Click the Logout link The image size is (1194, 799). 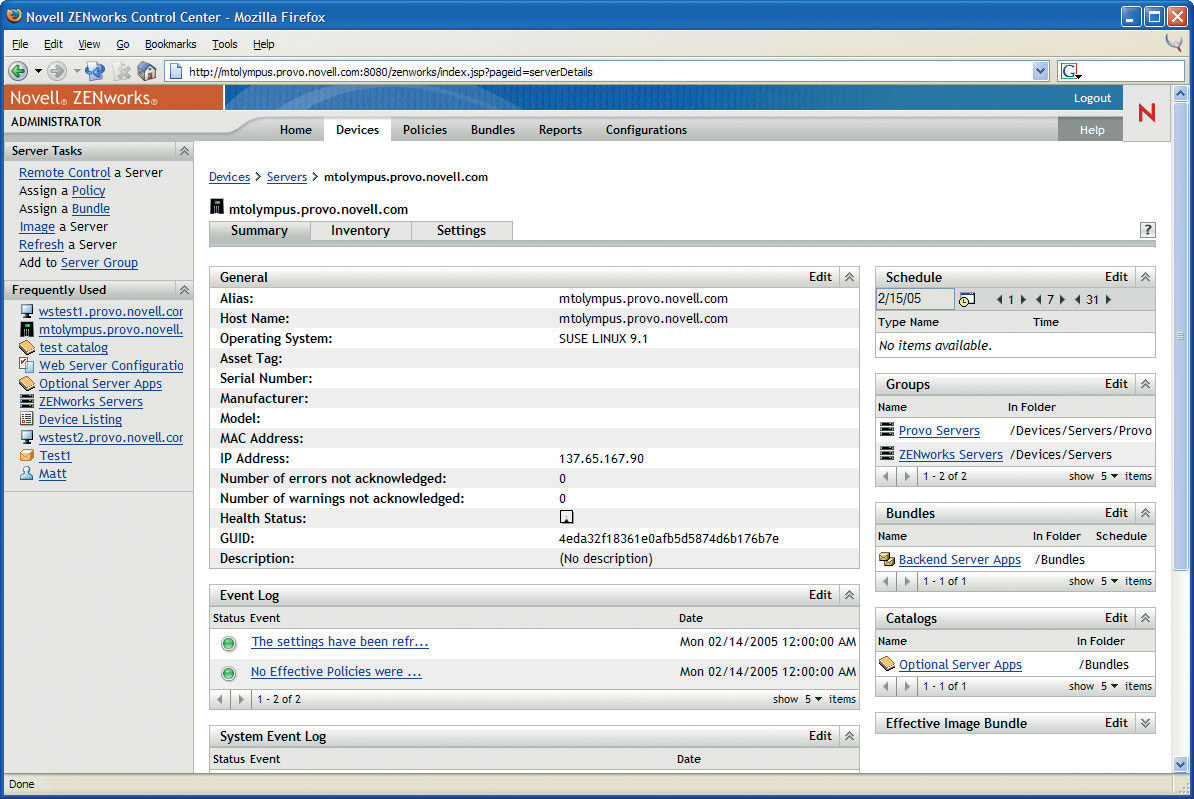click(1093, 98)
